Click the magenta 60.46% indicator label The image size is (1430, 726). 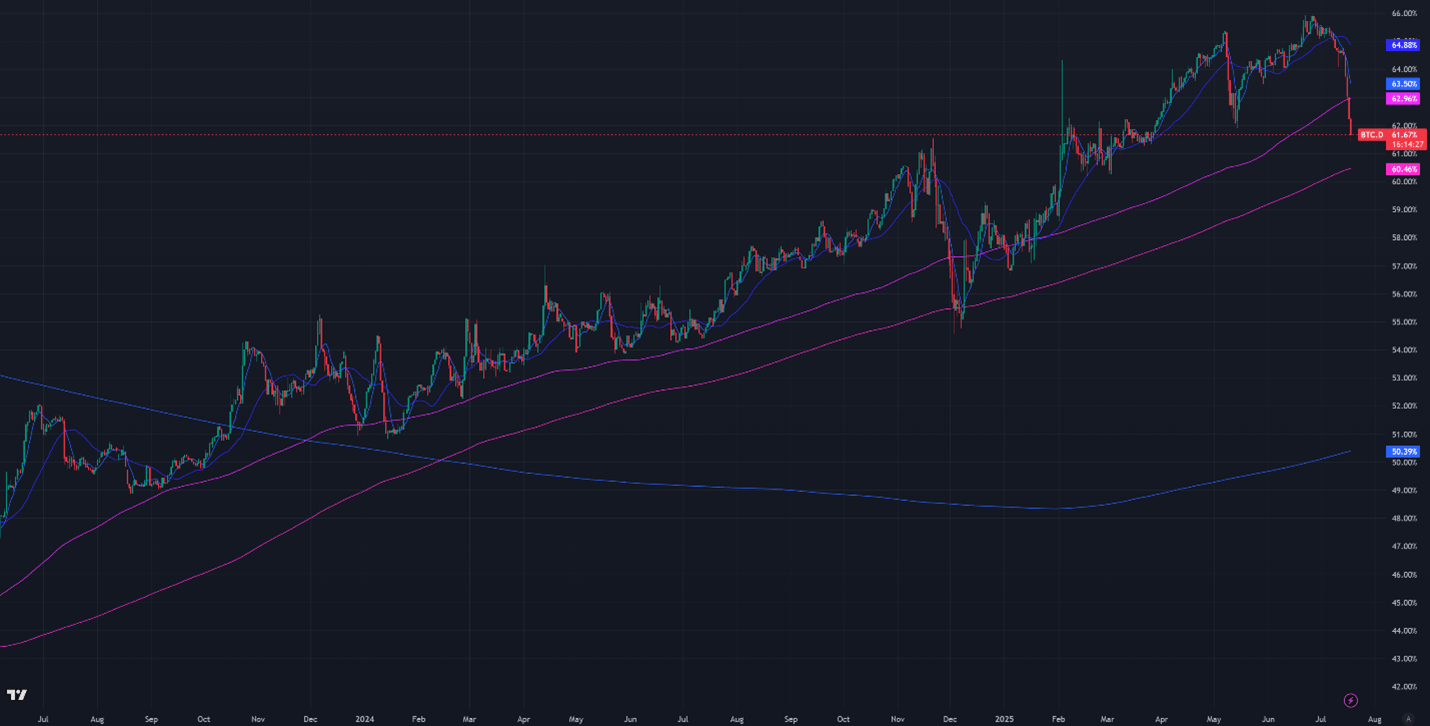[1403, 170]
